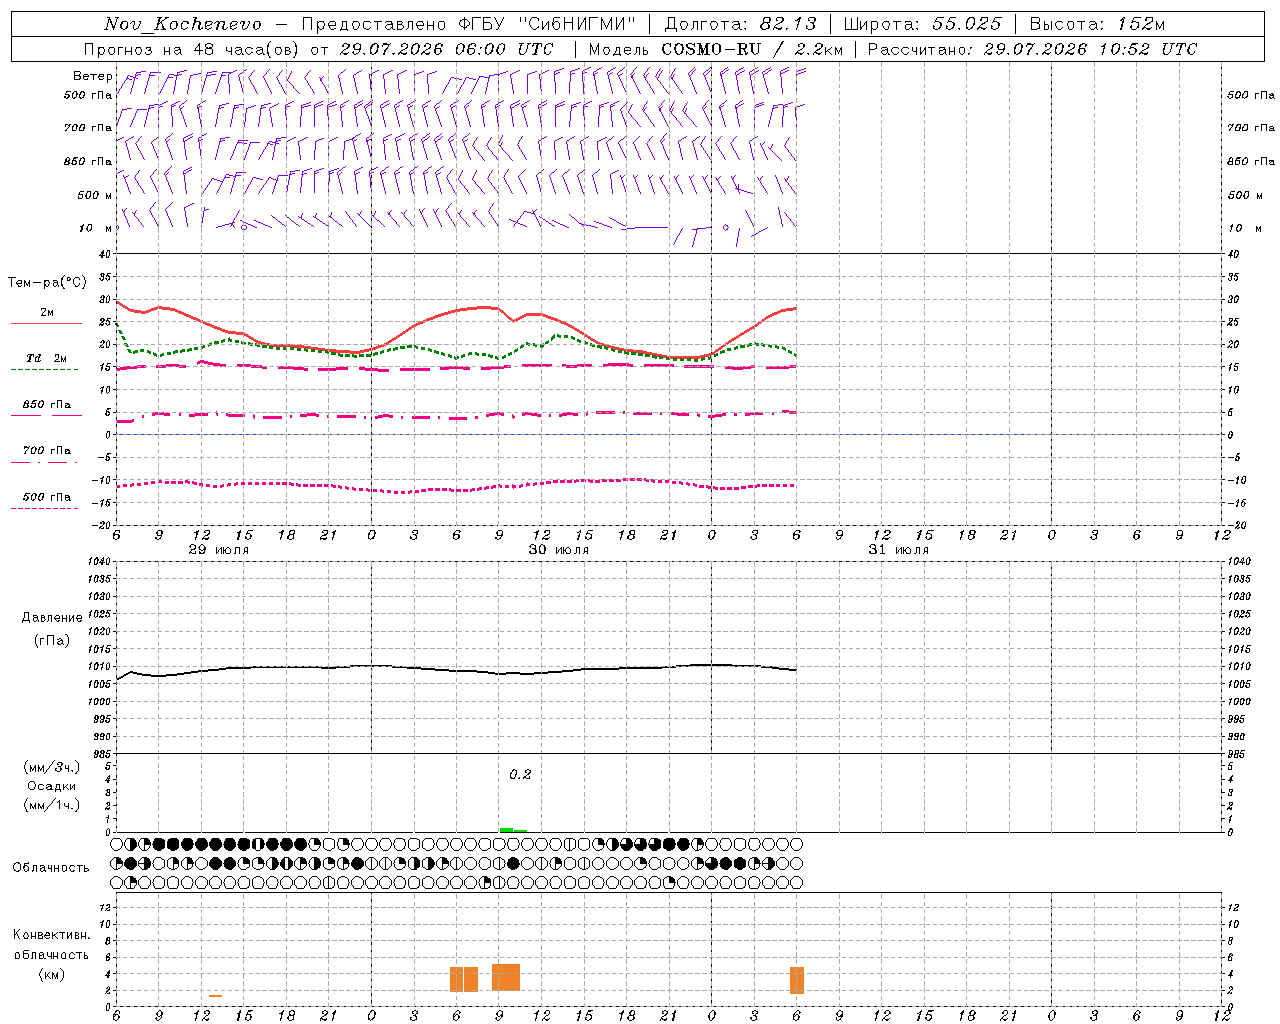Click the Ветер wind section label

tap(92, 76)
